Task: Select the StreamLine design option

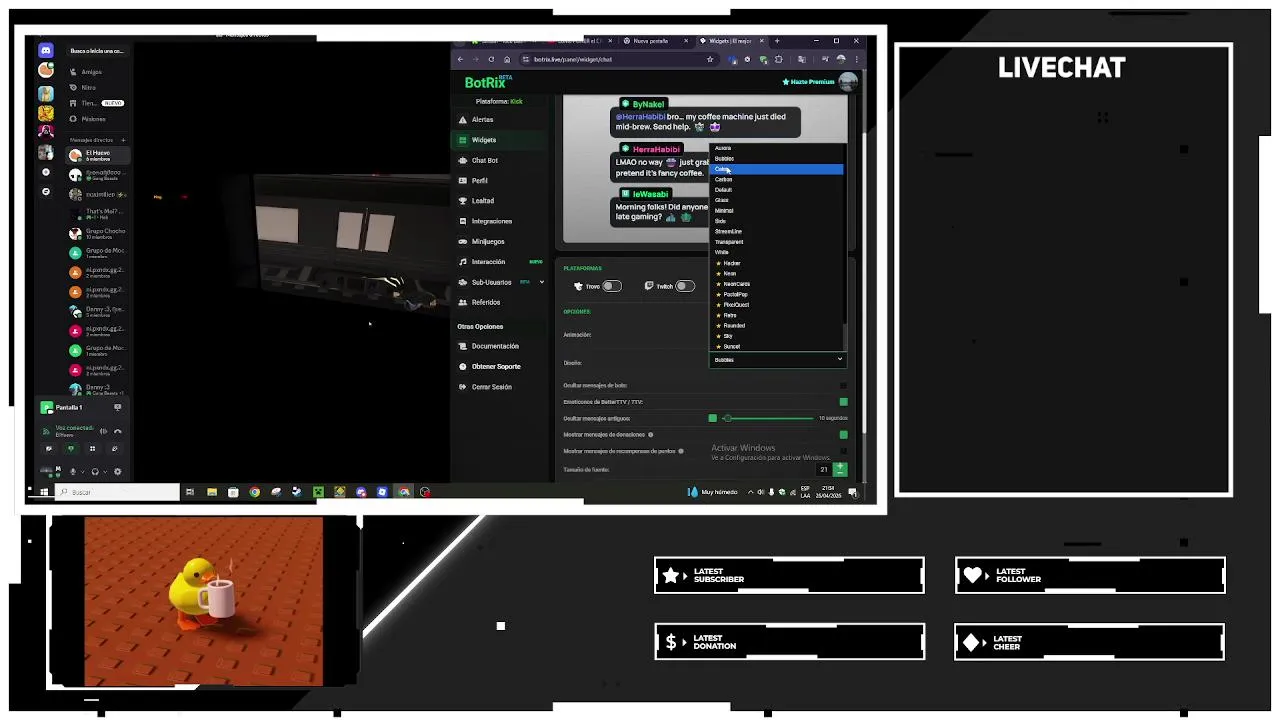Action: [x=777, y=231]
